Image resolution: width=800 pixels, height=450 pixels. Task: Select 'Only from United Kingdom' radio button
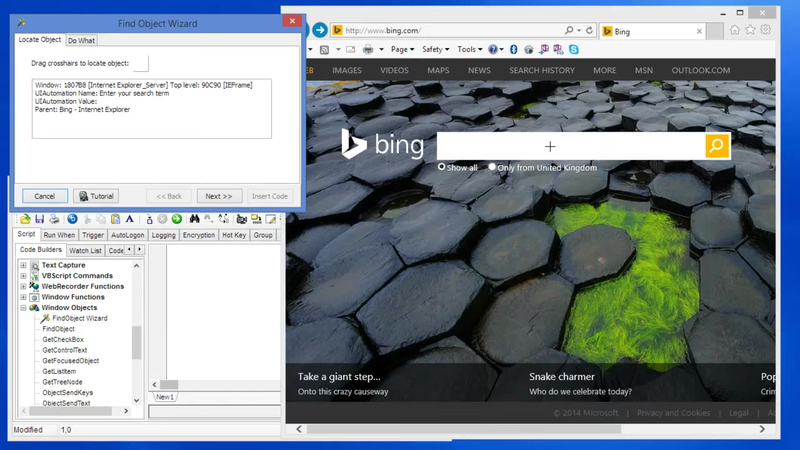pos(492,167)
